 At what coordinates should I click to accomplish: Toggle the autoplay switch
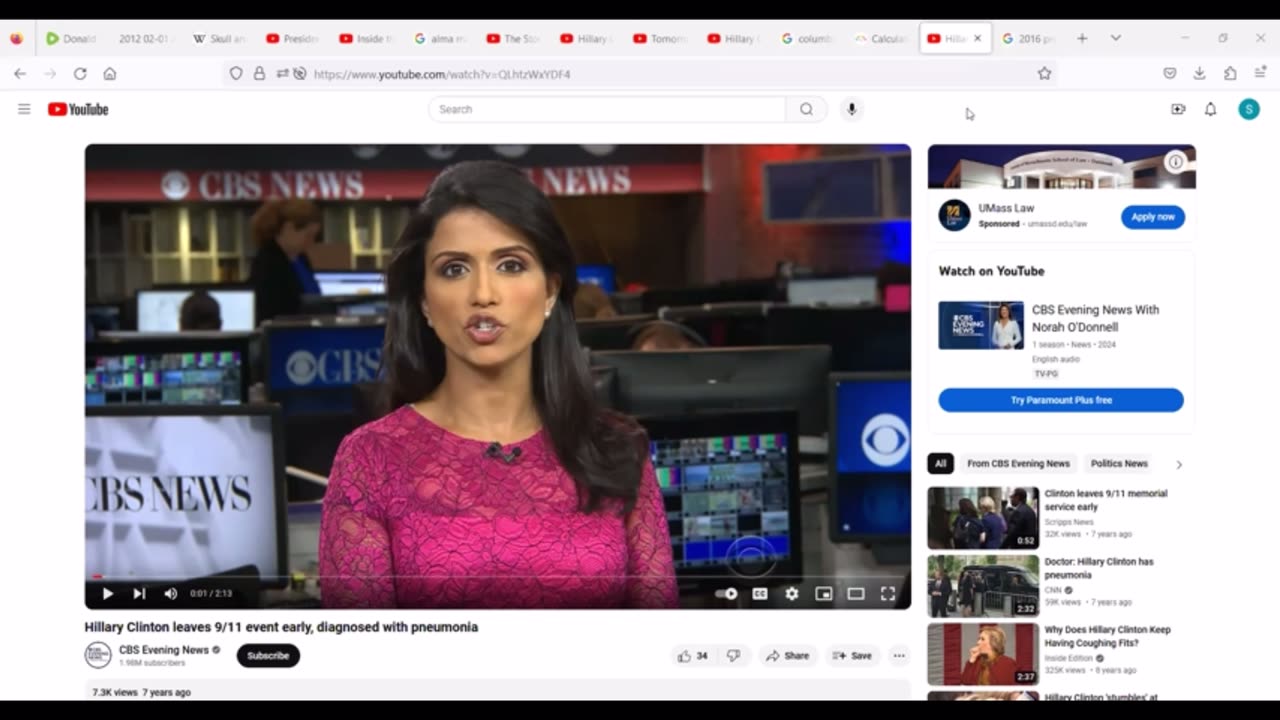[727, 593]
